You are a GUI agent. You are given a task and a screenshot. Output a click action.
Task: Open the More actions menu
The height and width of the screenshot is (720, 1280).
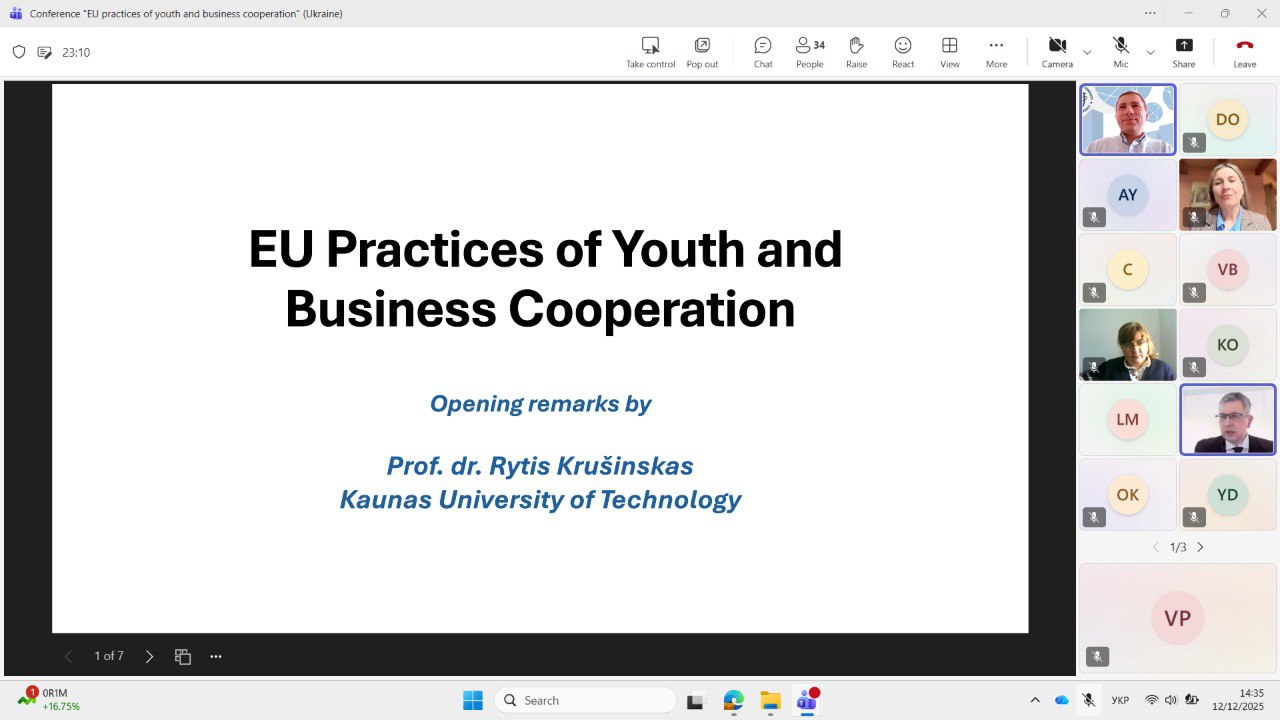[x=996, y=52]
